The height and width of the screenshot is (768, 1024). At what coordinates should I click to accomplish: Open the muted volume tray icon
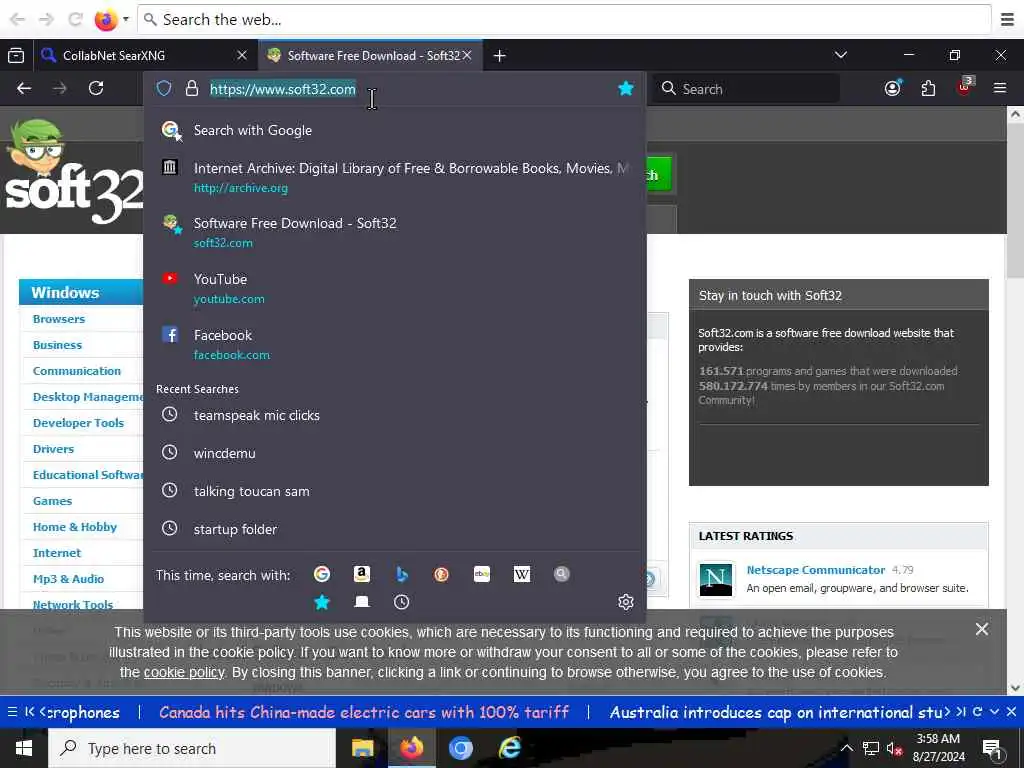tap(894, 749)
